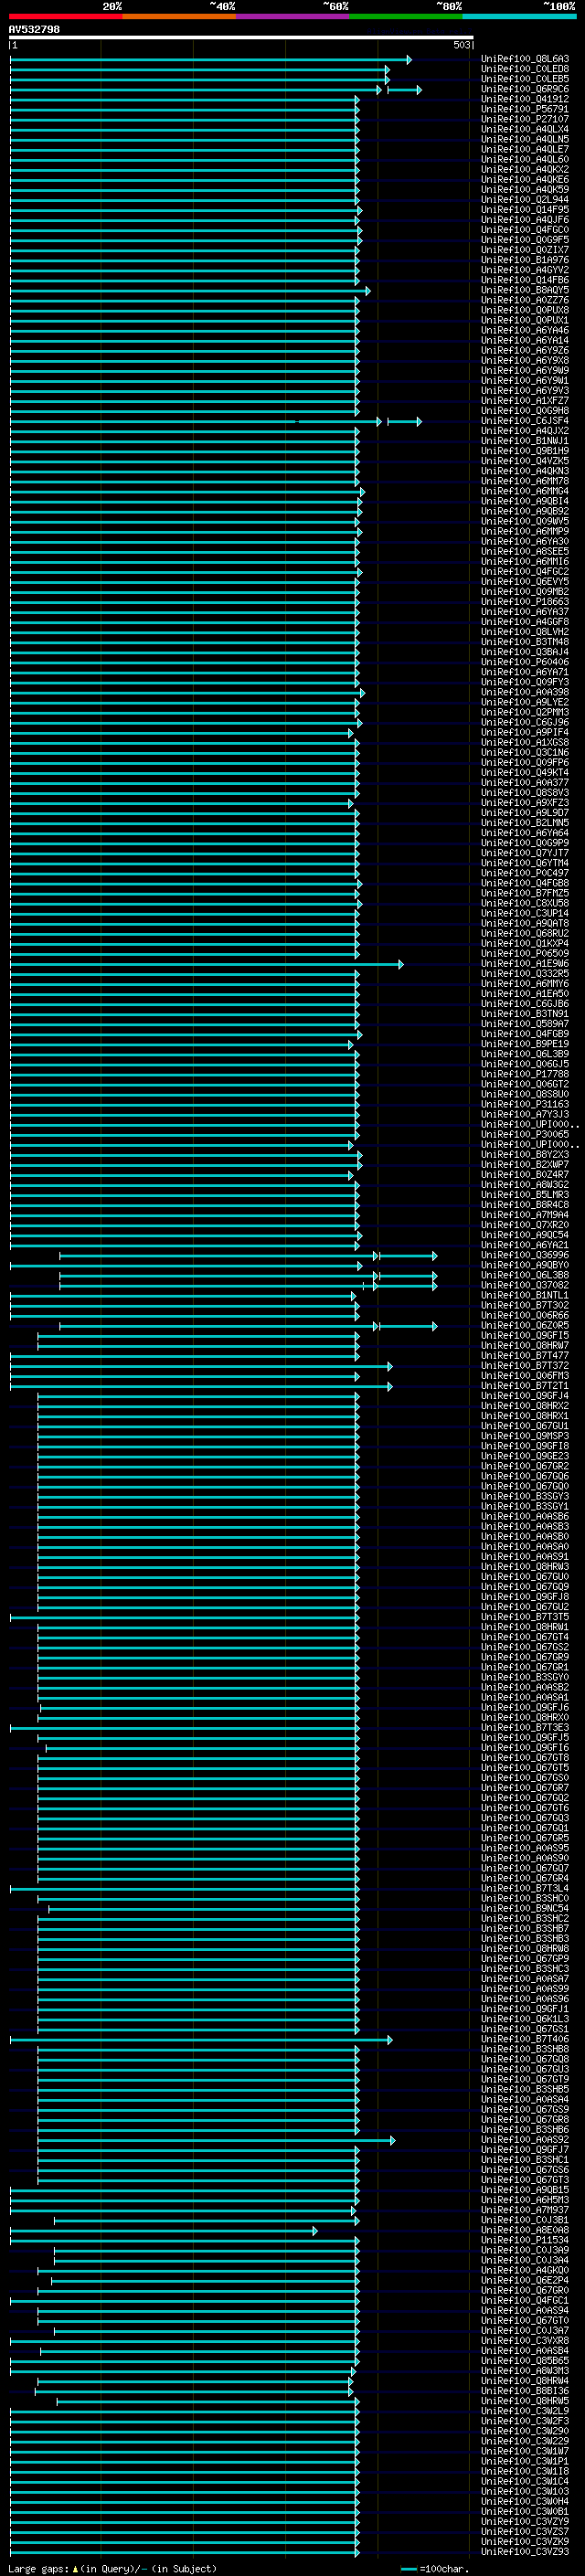Click the orange ~40% identity legend bar

179,16
